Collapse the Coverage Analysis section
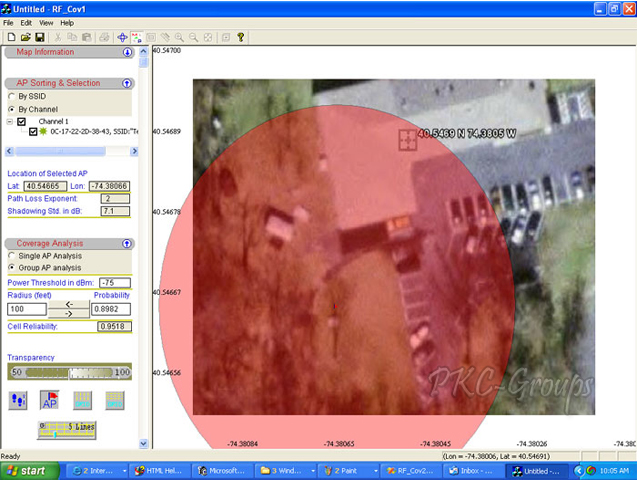 [127, 244]
